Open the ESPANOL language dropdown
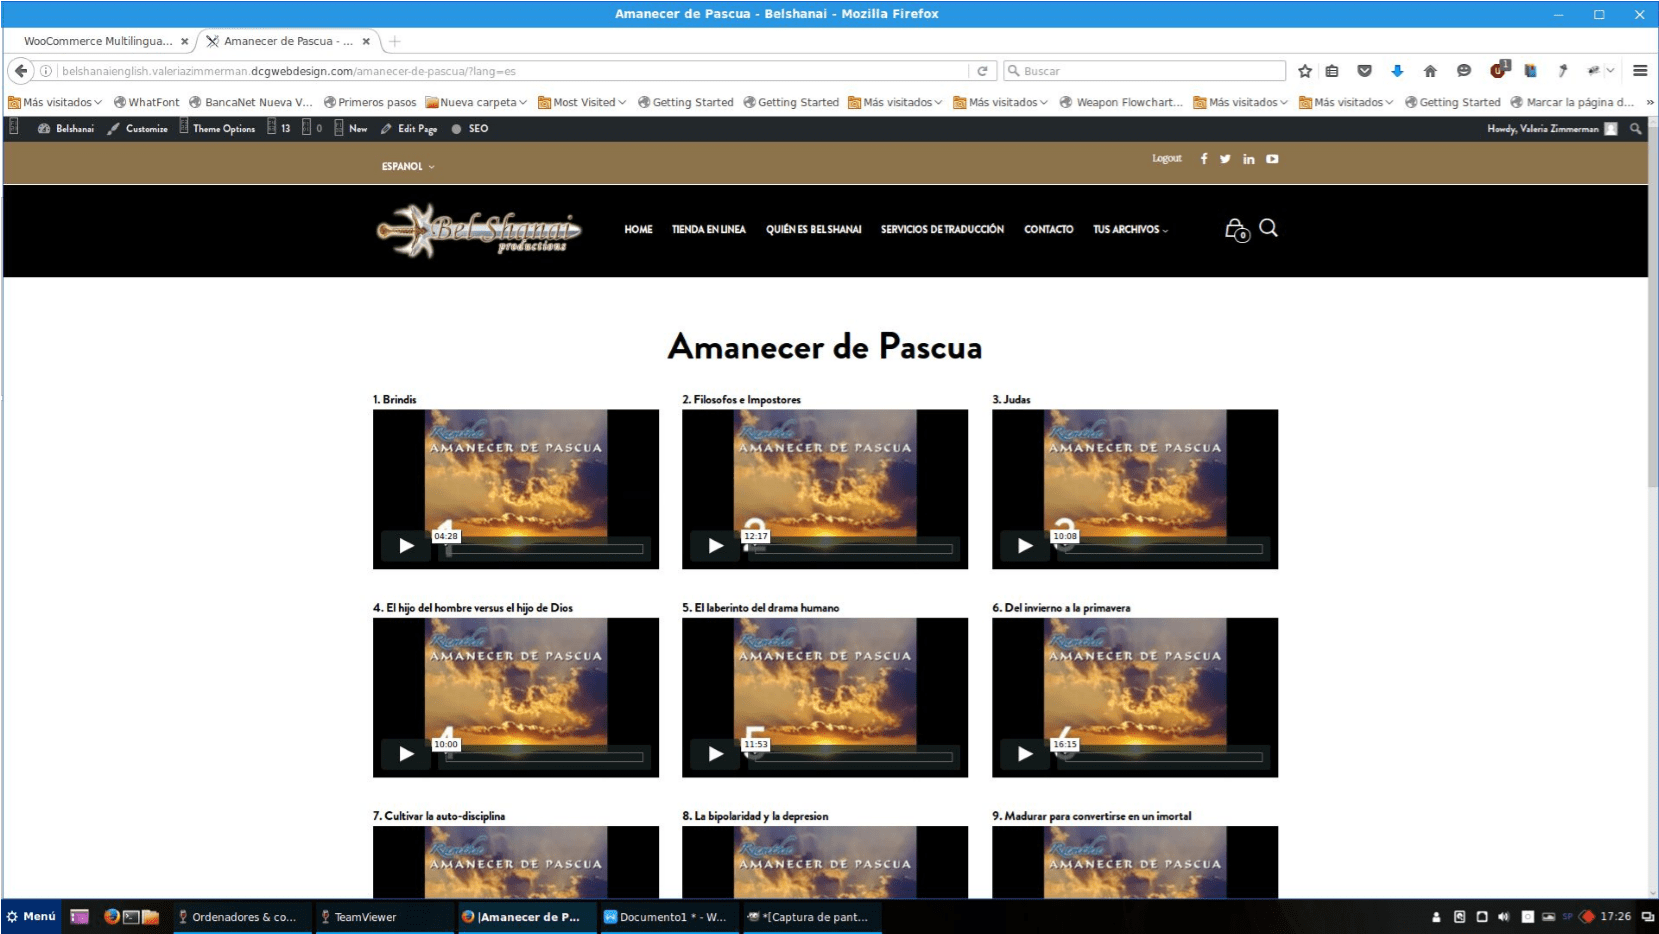Screen dimensions: 1659x934 (x=408, y=167)
